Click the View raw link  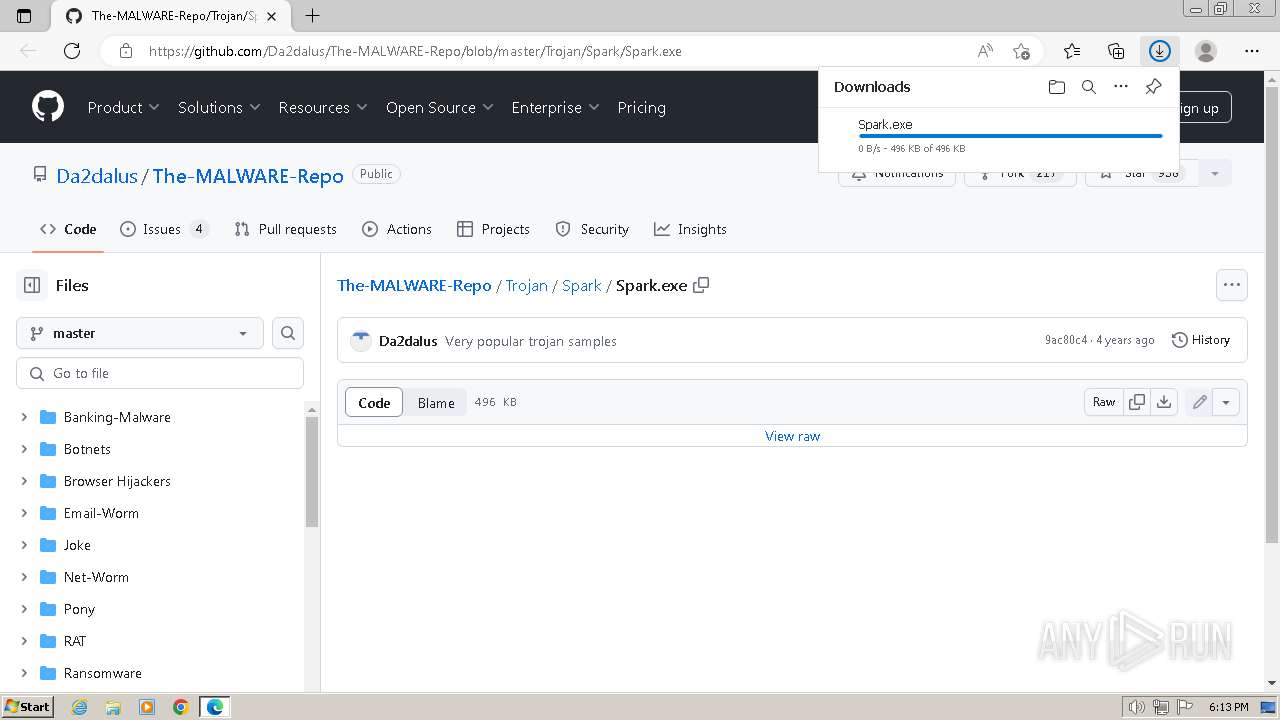coord(792,436)
